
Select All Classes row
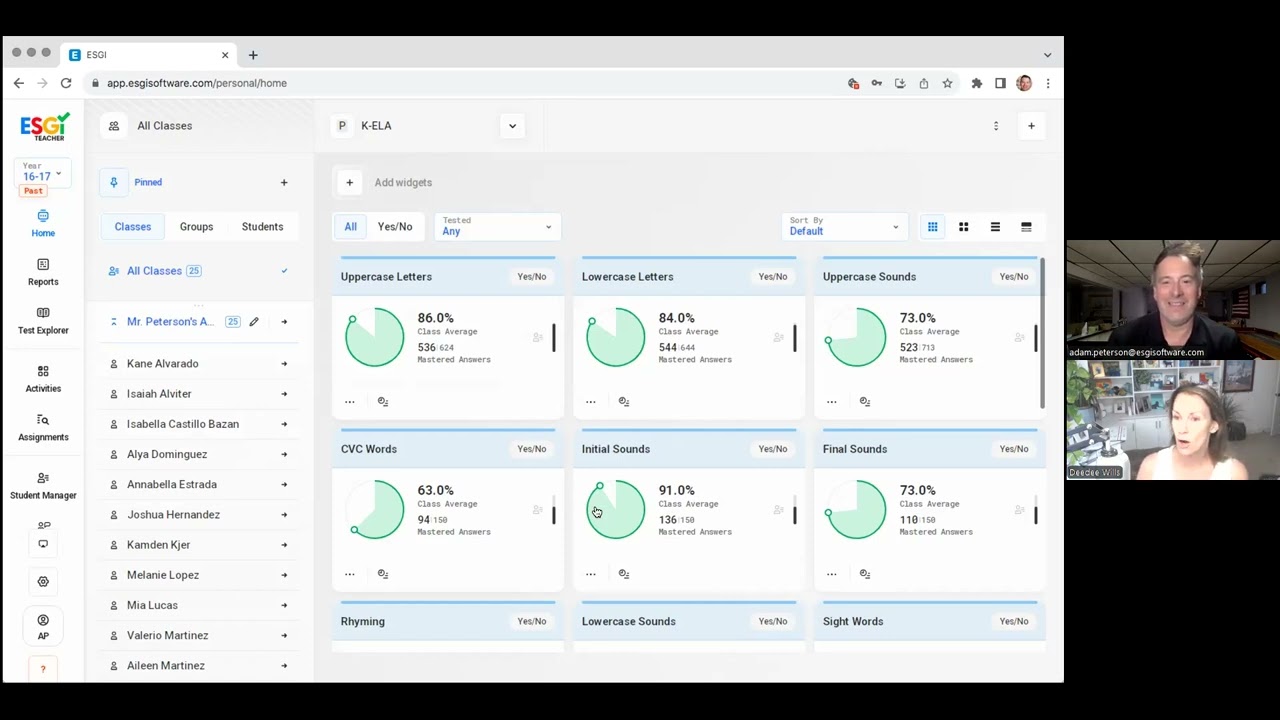[x=198, y=271]
